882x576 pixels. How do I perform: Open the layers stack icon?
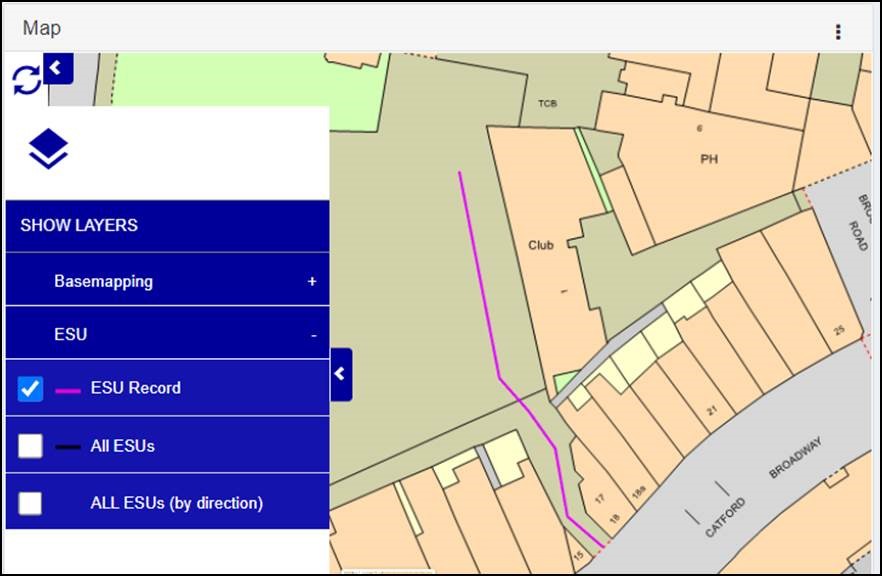(x=48, y=149)
